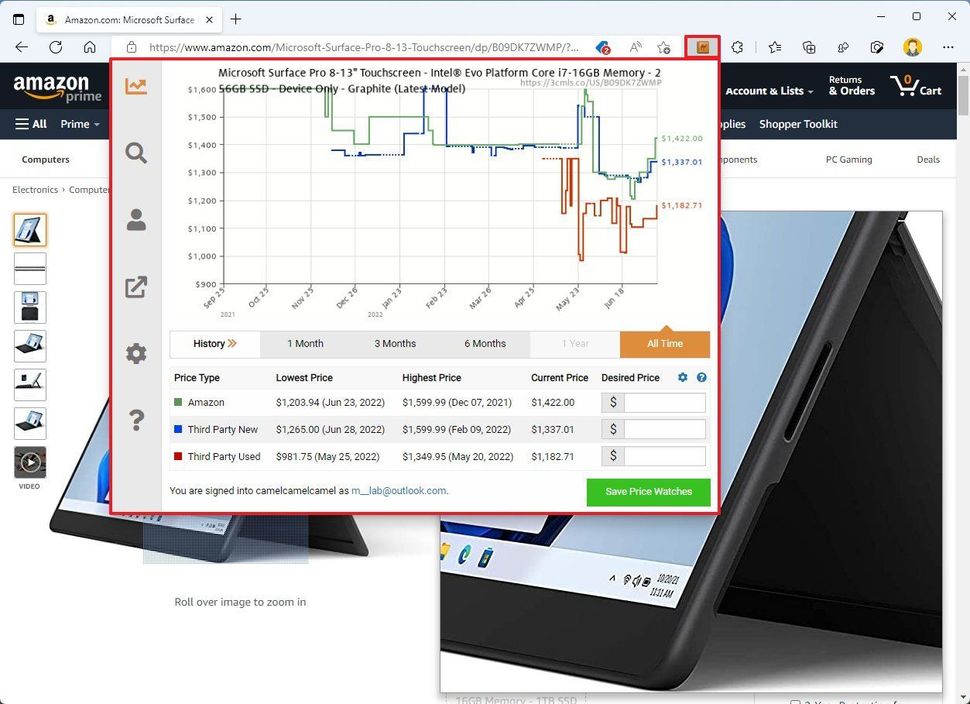Open the Desired Price settings gear
The image size is (970, 704).
coord(682,377)
